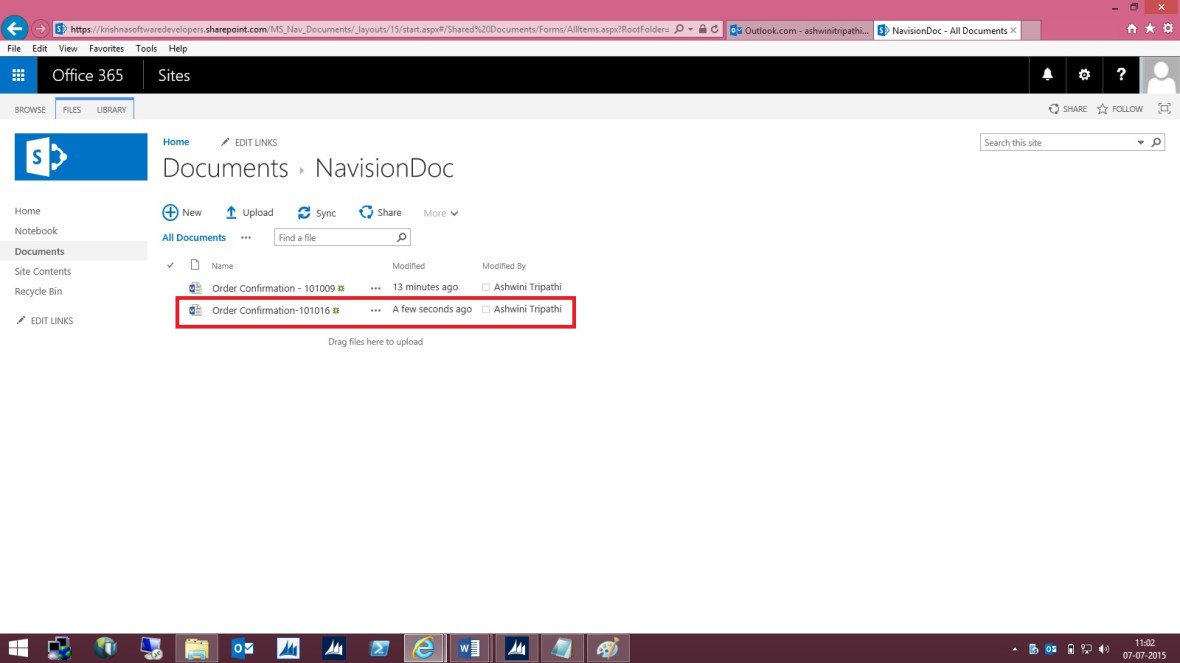1180x663 pixels.
Task: Open the ellipsis menu for Order Confirmation-101016
Action: (x=376, y=309)
